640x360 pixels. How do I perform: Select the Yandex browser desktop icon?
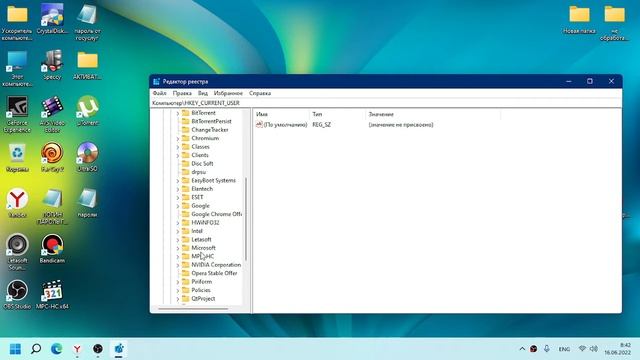click(x=17, y=203)
